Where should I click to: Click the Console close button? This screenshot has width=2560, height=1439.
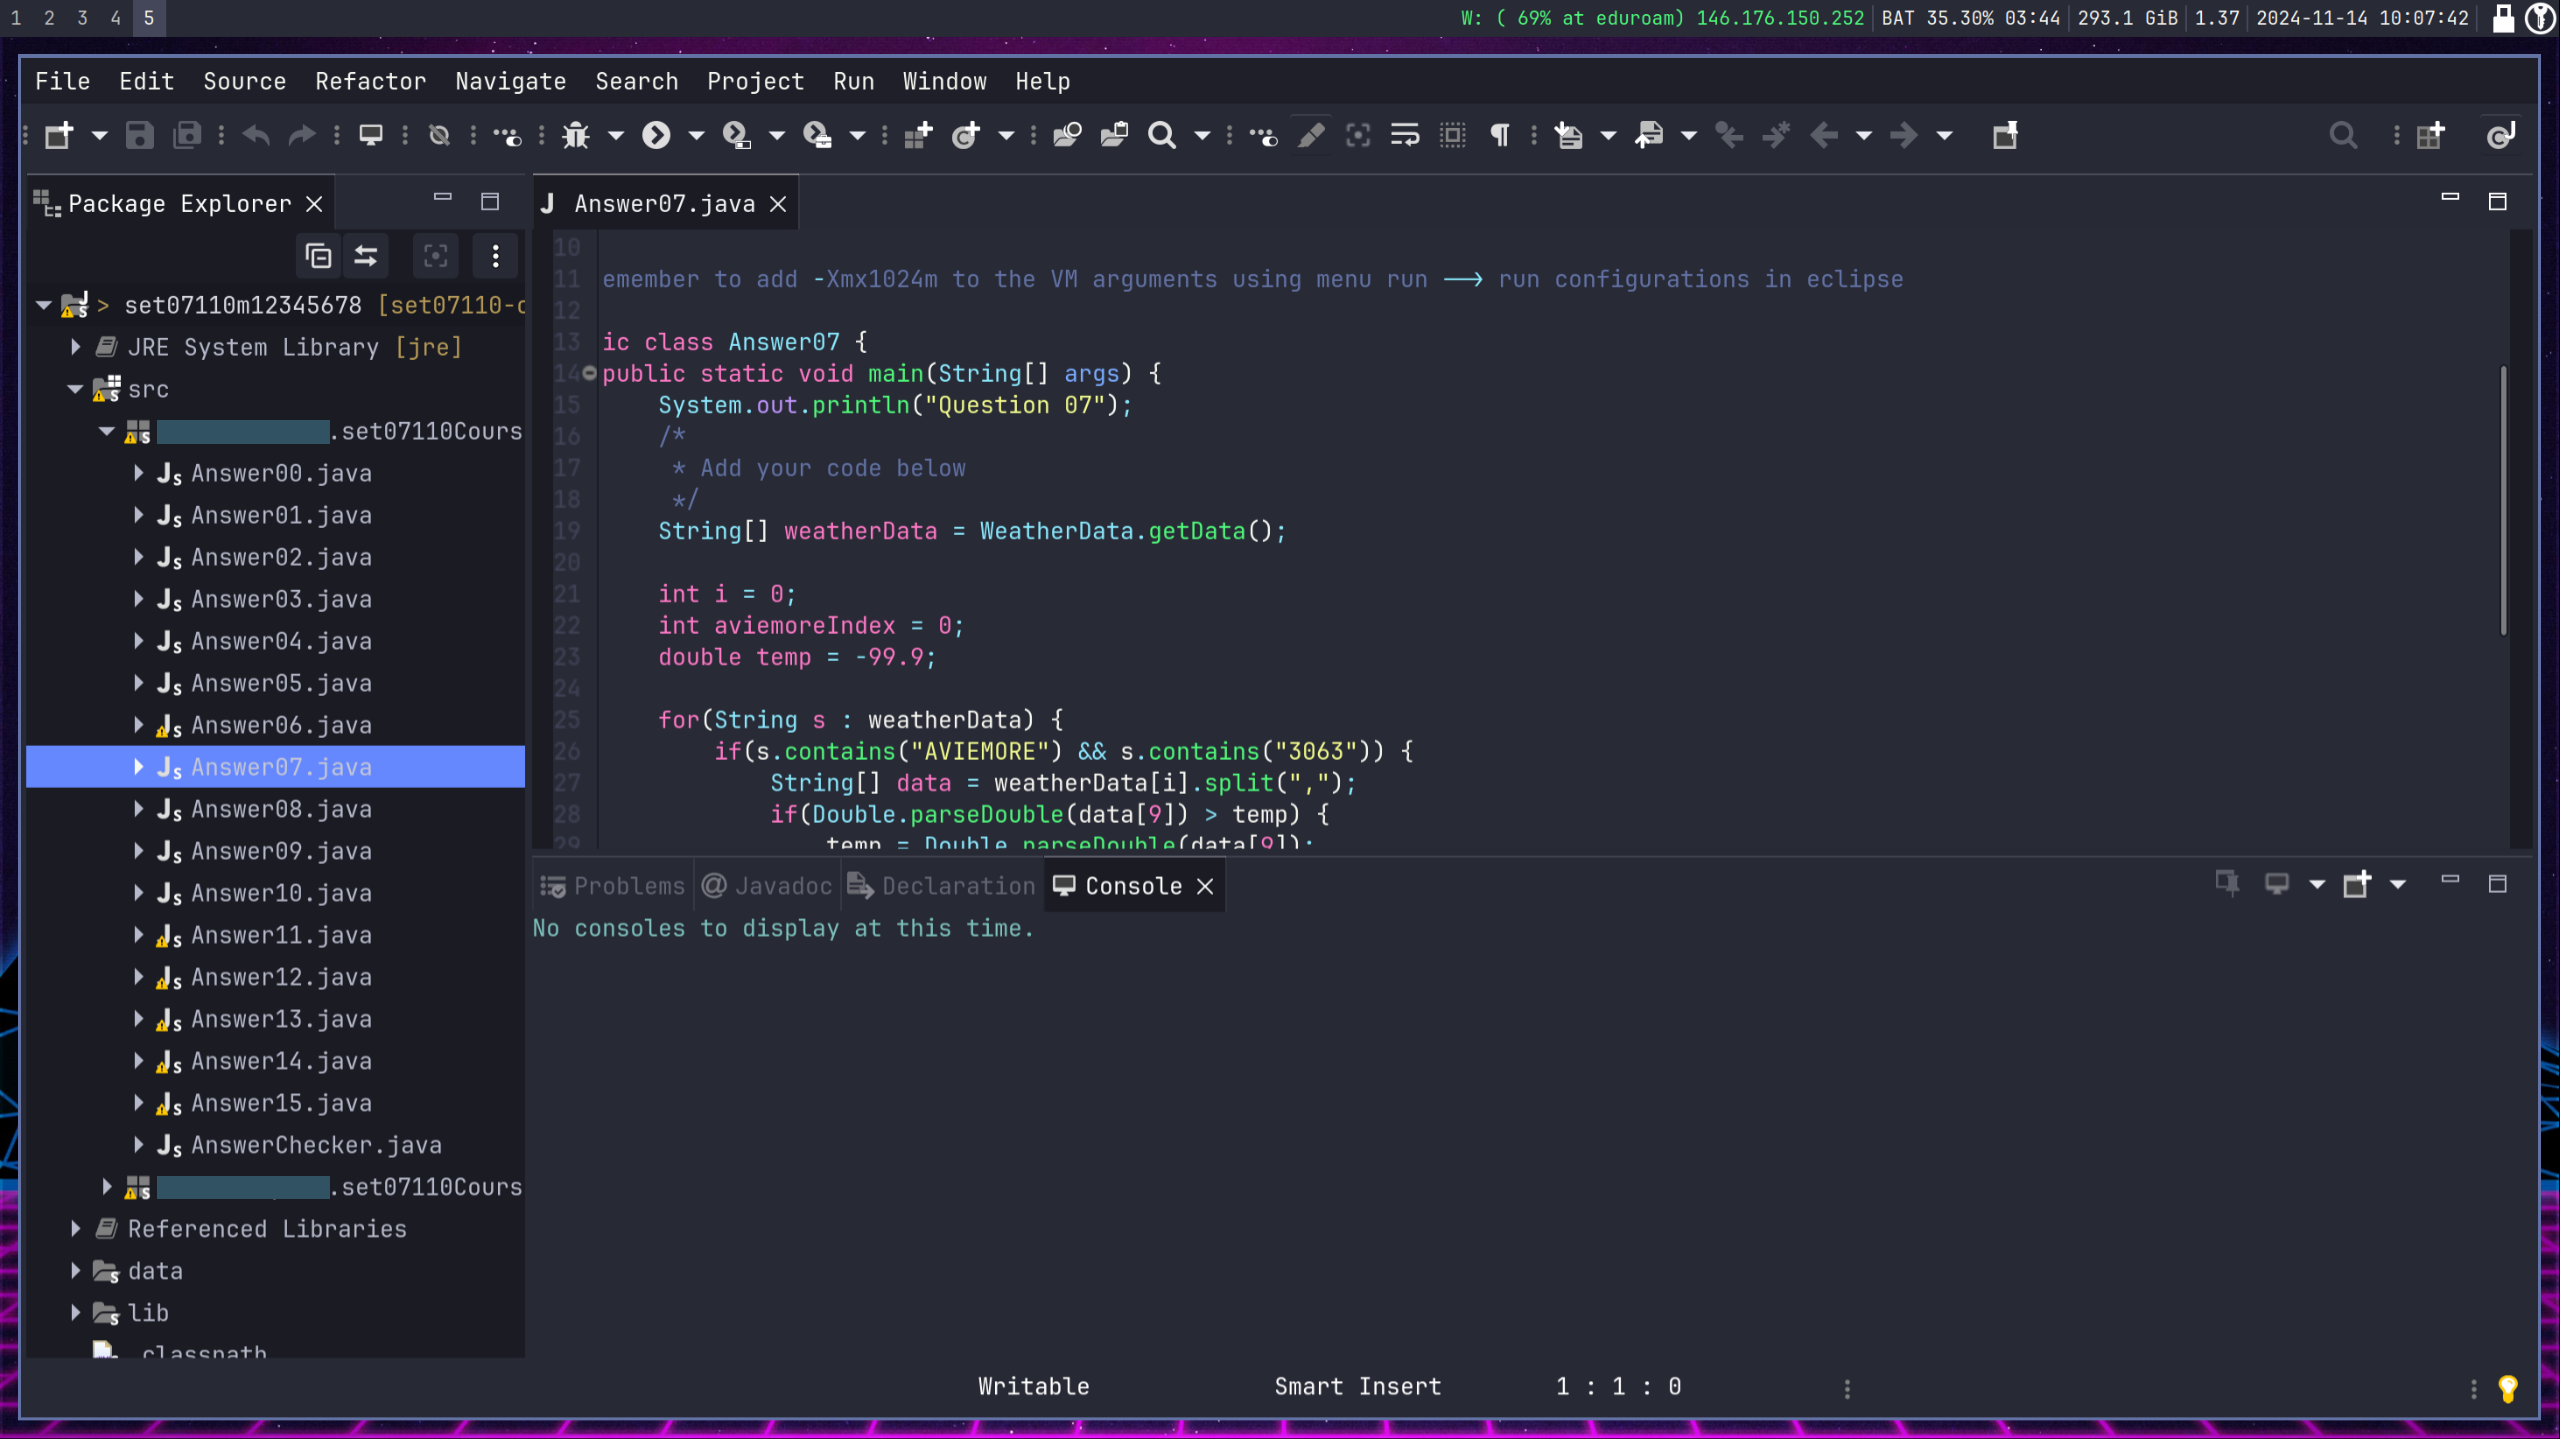pyautogui.click(x=1206, y=885)
